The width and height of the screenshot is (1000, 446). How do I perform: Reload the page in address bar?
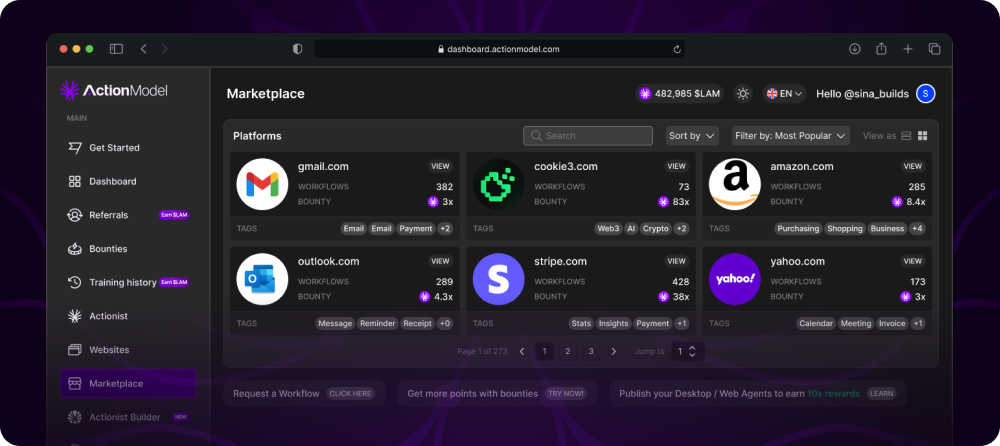point(677,49)
